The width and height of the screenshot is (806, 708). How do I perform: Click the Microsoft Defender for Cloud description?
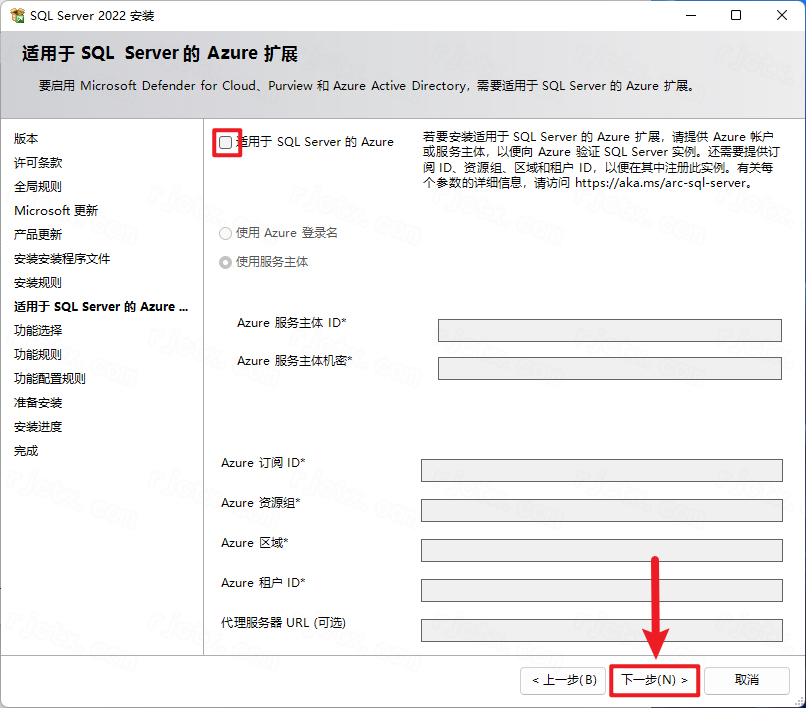(368, 86)
